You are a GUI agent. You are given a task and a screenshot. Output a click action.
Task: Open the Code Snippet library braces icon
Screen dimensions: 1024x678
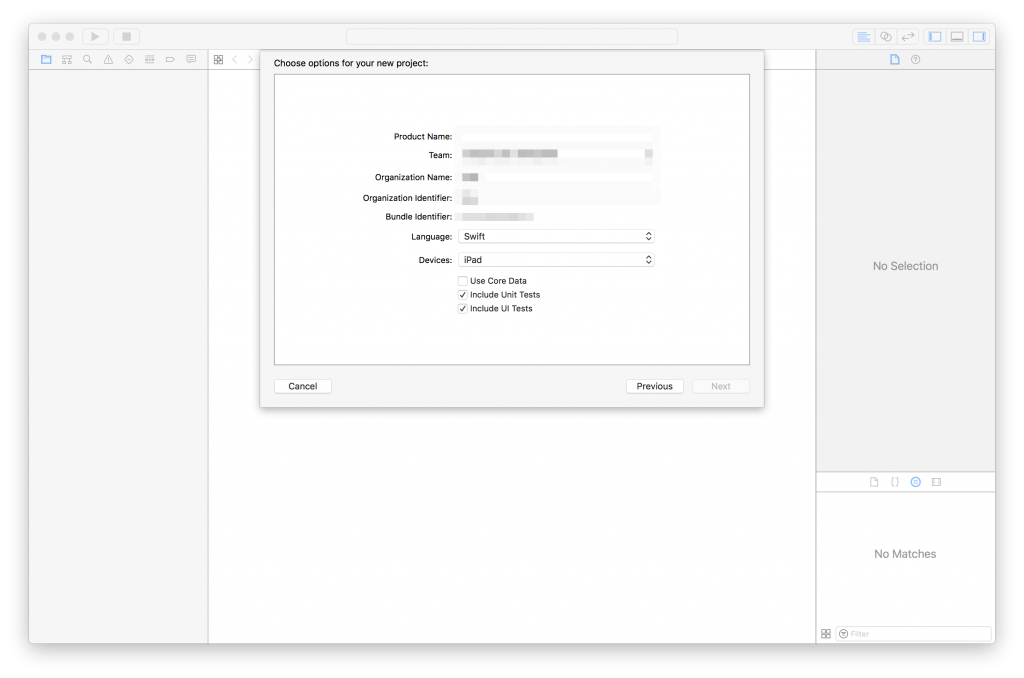click(895, 482)
